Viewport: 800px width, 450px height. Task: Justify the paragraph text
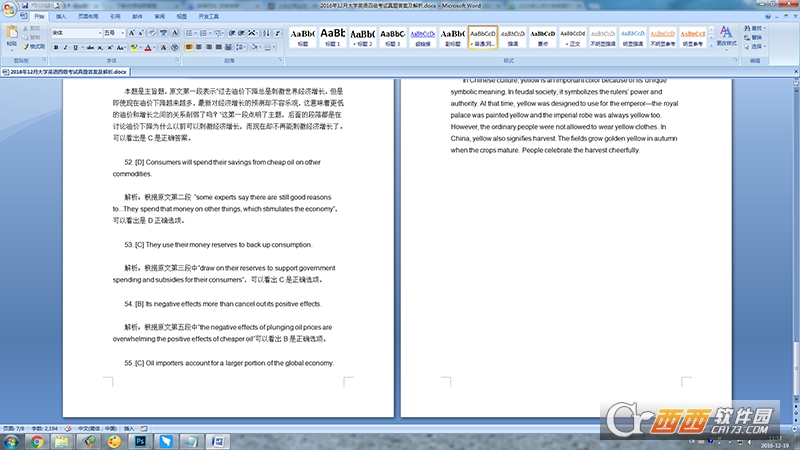click(218, 47)
